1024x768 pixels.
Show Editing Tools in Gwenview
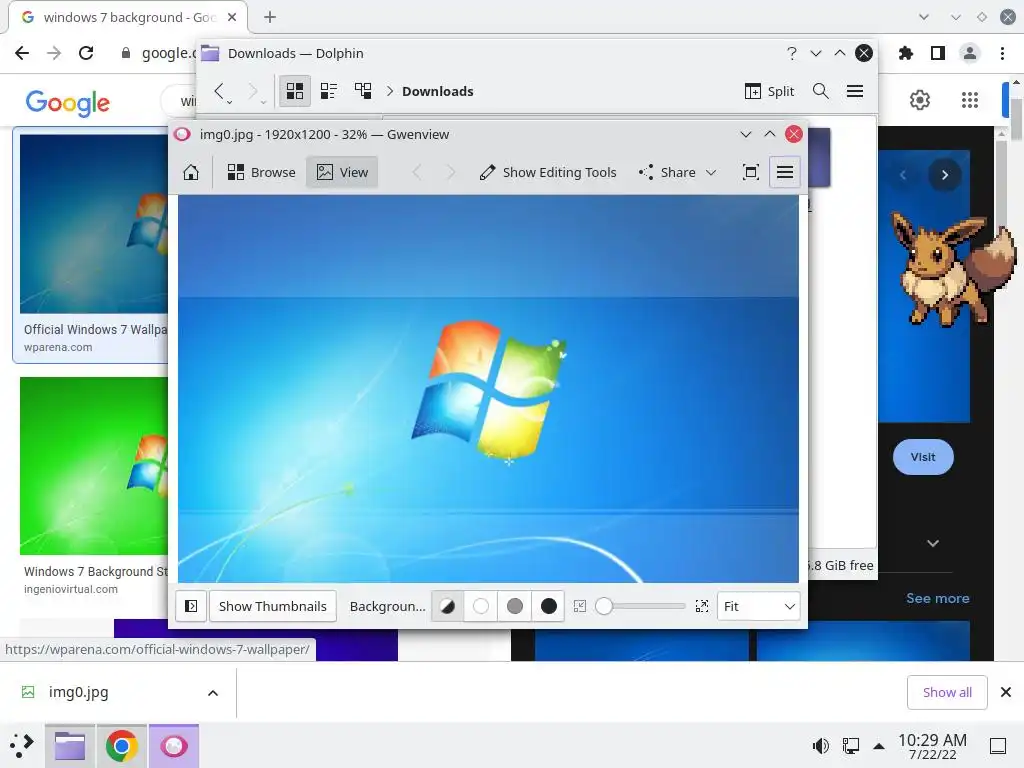[x=547, y=172]
